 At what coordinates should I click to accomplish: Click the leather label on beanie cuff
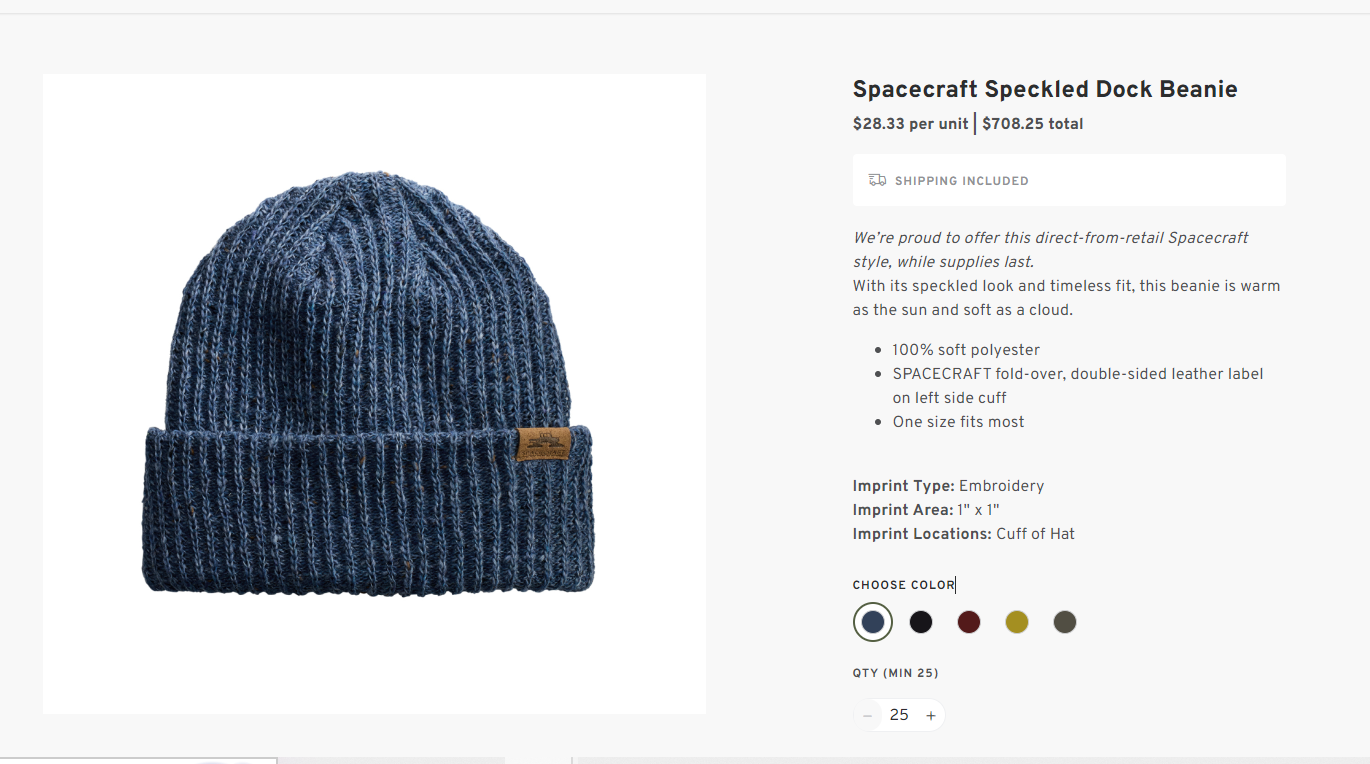pos(544,444)
